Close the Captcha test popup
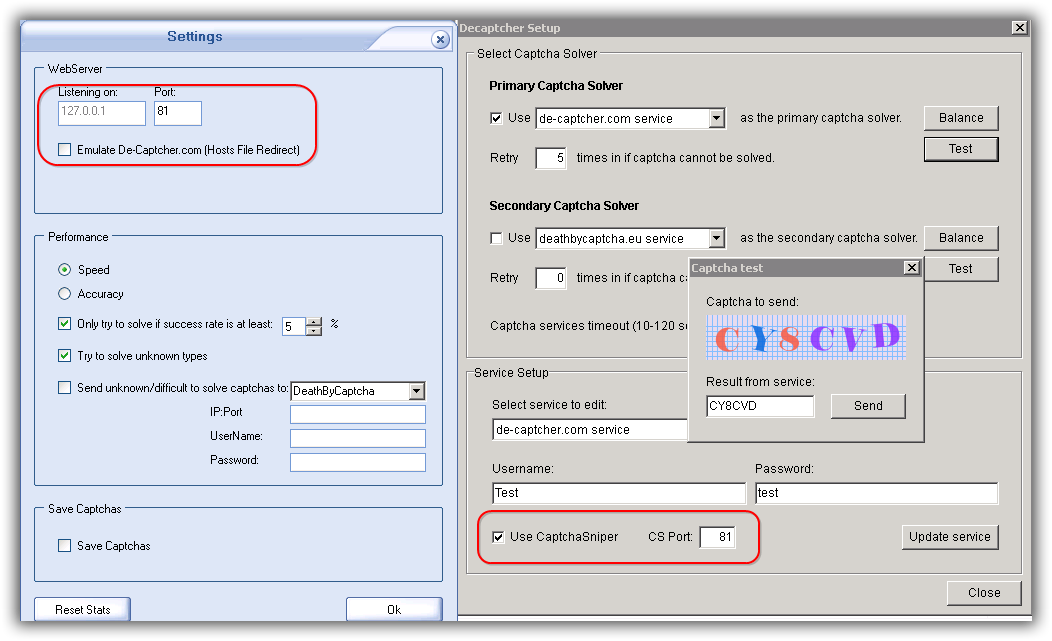Image resolution: width=1052 pixels, height=641 pixels. pyautogui.click(x=911, y=268)
